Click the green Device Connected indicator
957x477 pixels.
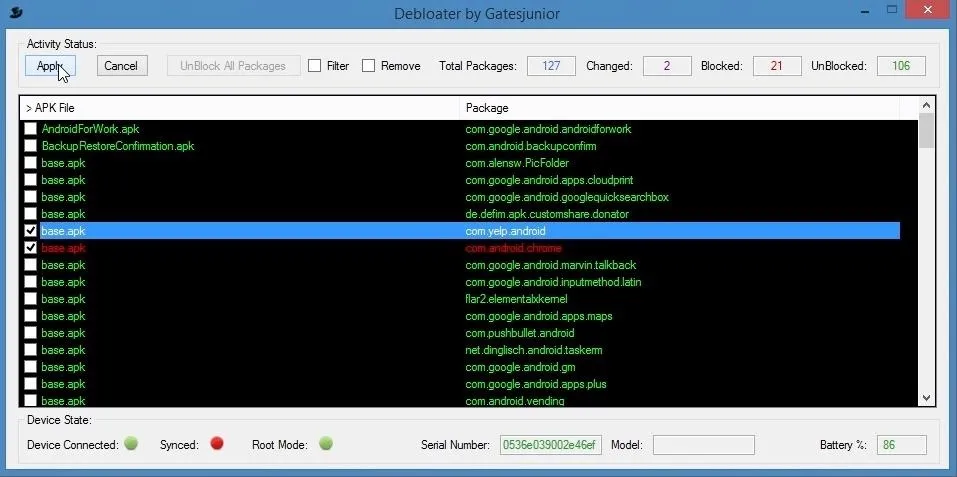[x=131, y=443]
